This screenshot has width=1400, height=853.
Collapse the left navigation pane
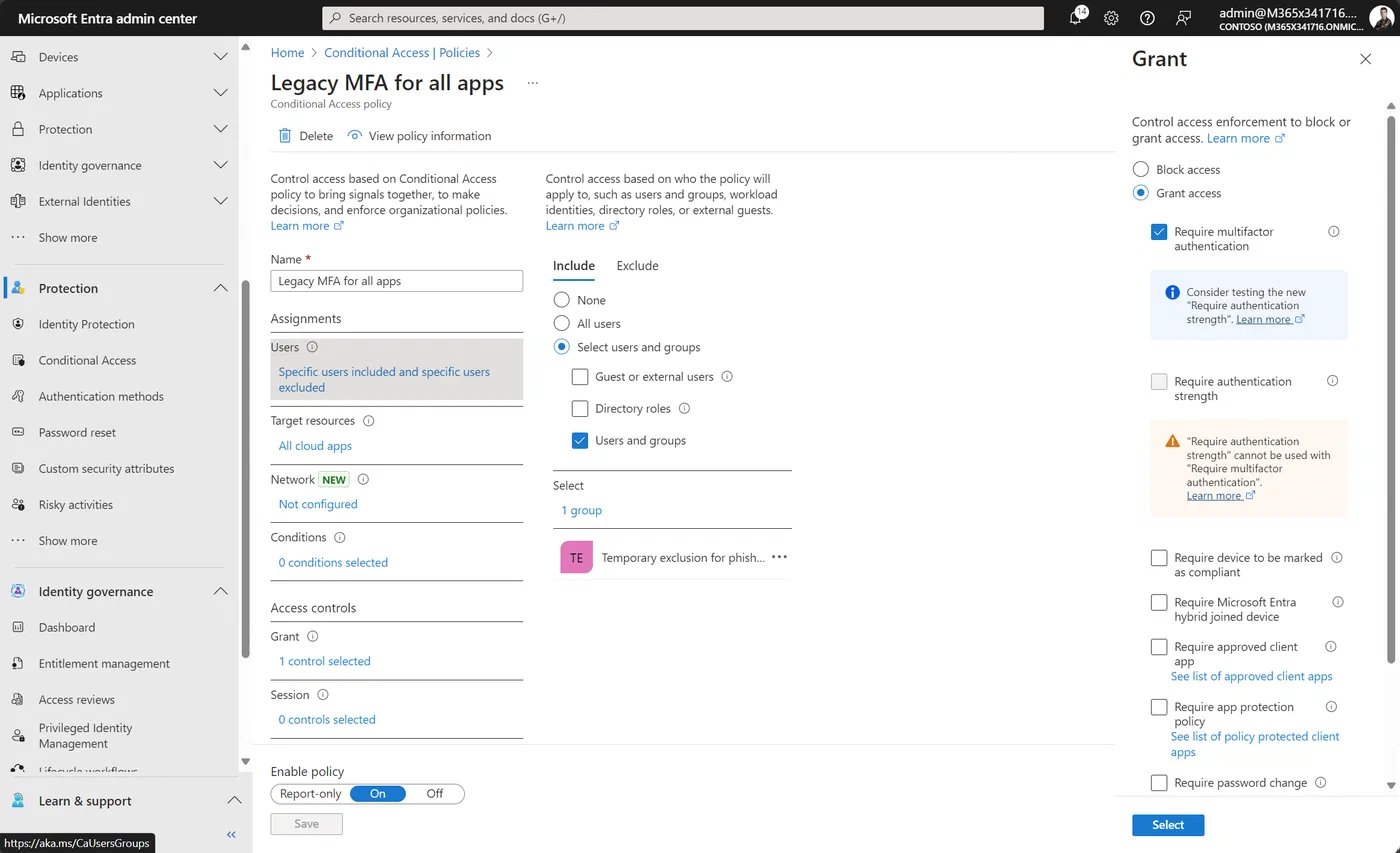click(231, 834)
